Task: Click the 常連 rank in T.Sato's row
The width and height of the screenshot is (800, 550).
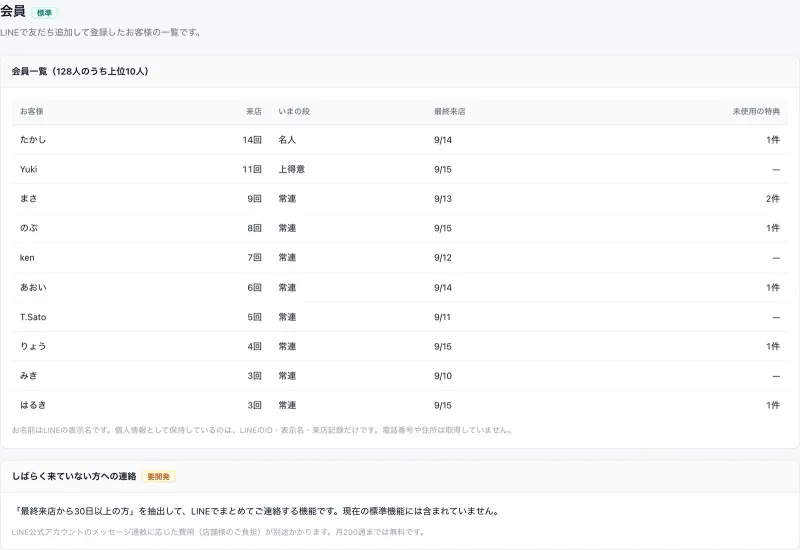Action: click(287, 317)
